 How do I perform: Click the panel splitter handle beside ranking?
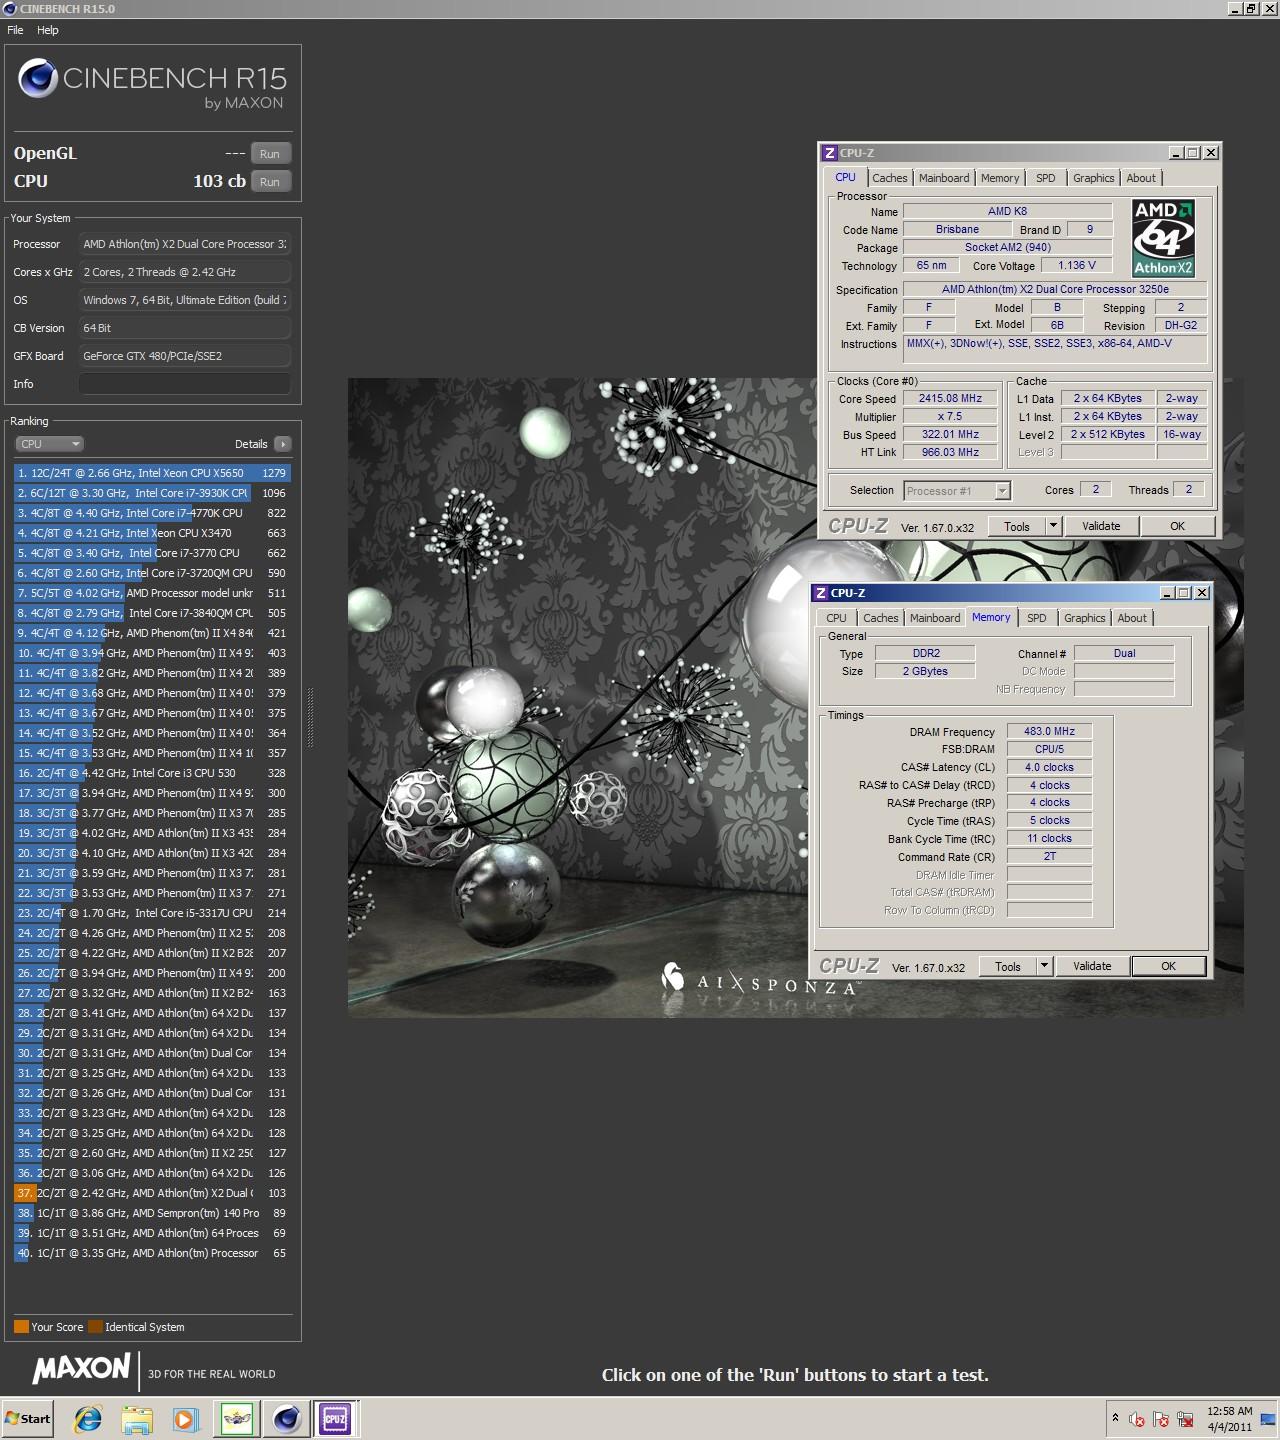(310, 717)
